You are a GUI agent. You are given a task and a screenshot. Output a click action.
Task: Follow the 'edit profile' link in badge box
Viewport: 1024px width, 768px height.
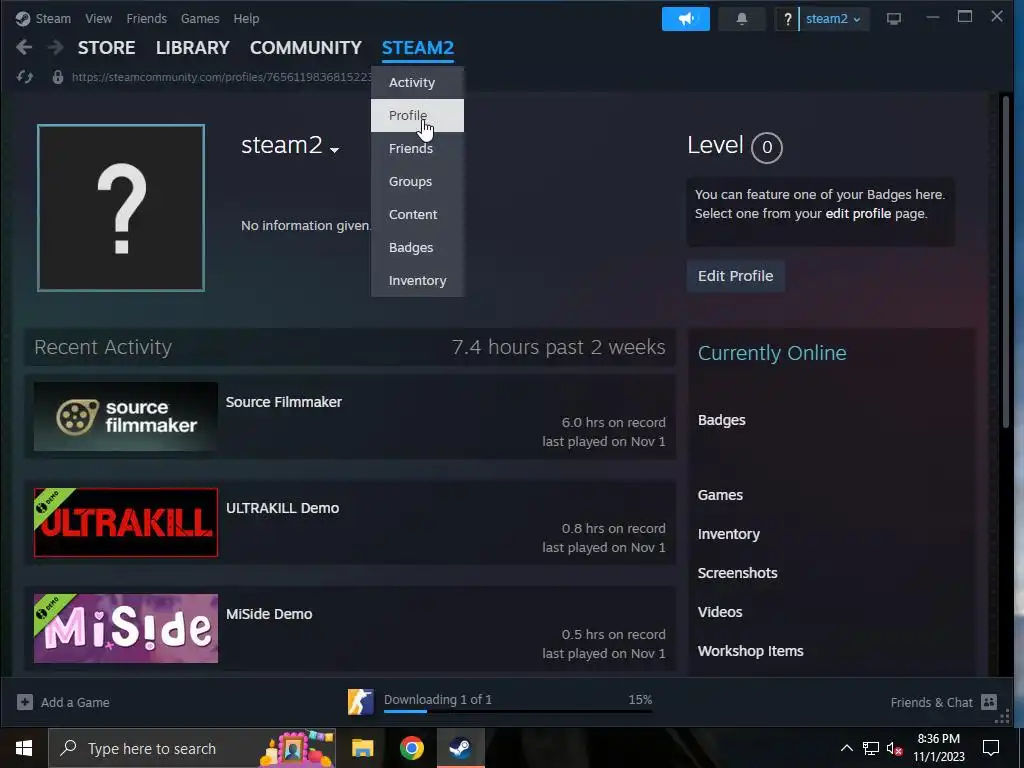858,214
